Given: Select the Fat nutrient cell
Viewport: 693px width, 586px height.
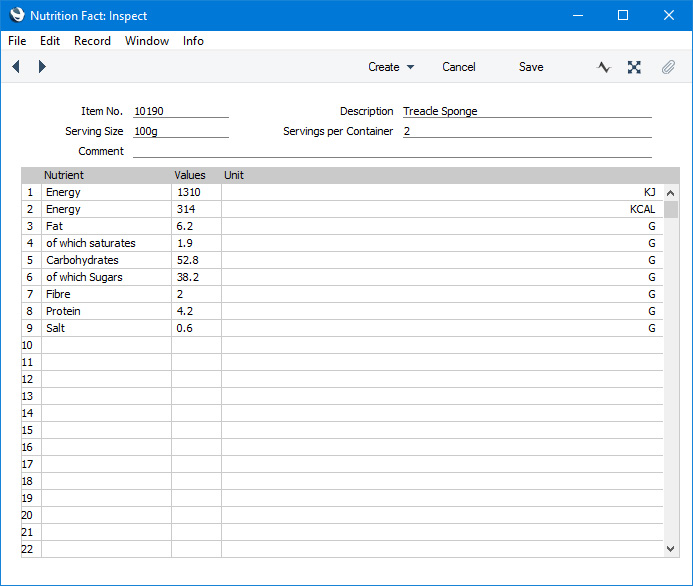Looking at the screenshot, I should tap(107, 226).
